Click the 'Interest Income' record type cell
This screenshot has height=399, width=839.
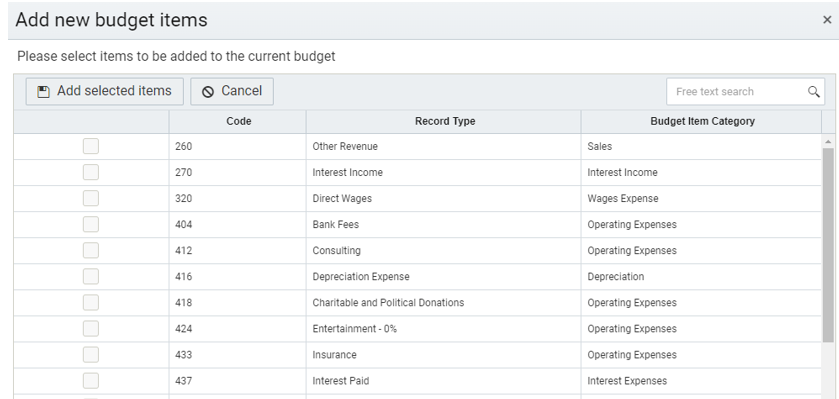(x=444, y=172)
